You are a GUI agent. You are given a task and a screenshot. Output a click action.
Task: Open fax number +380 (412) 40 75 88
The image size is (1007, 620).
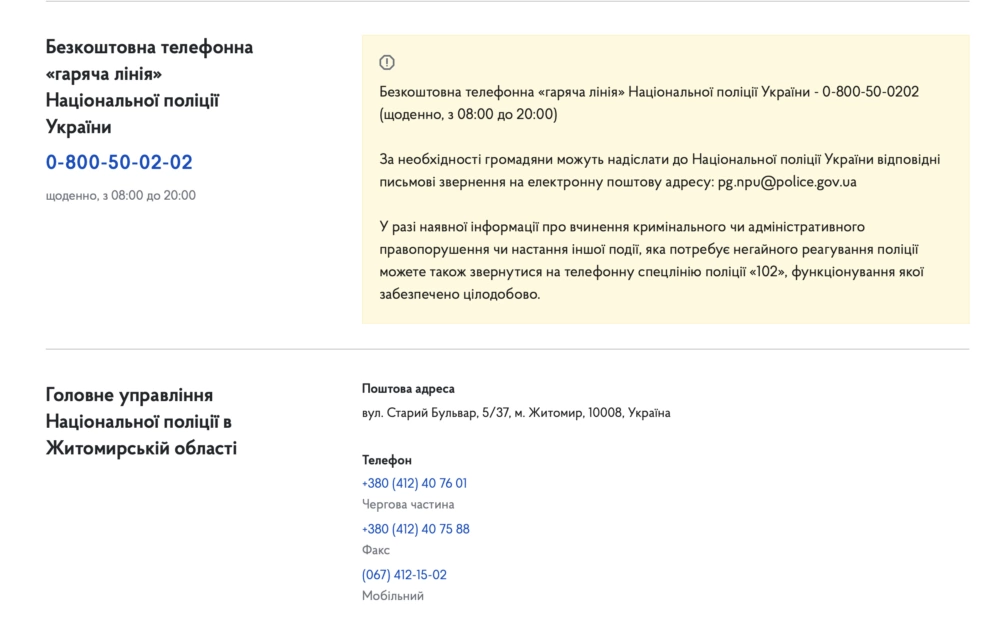416,529
